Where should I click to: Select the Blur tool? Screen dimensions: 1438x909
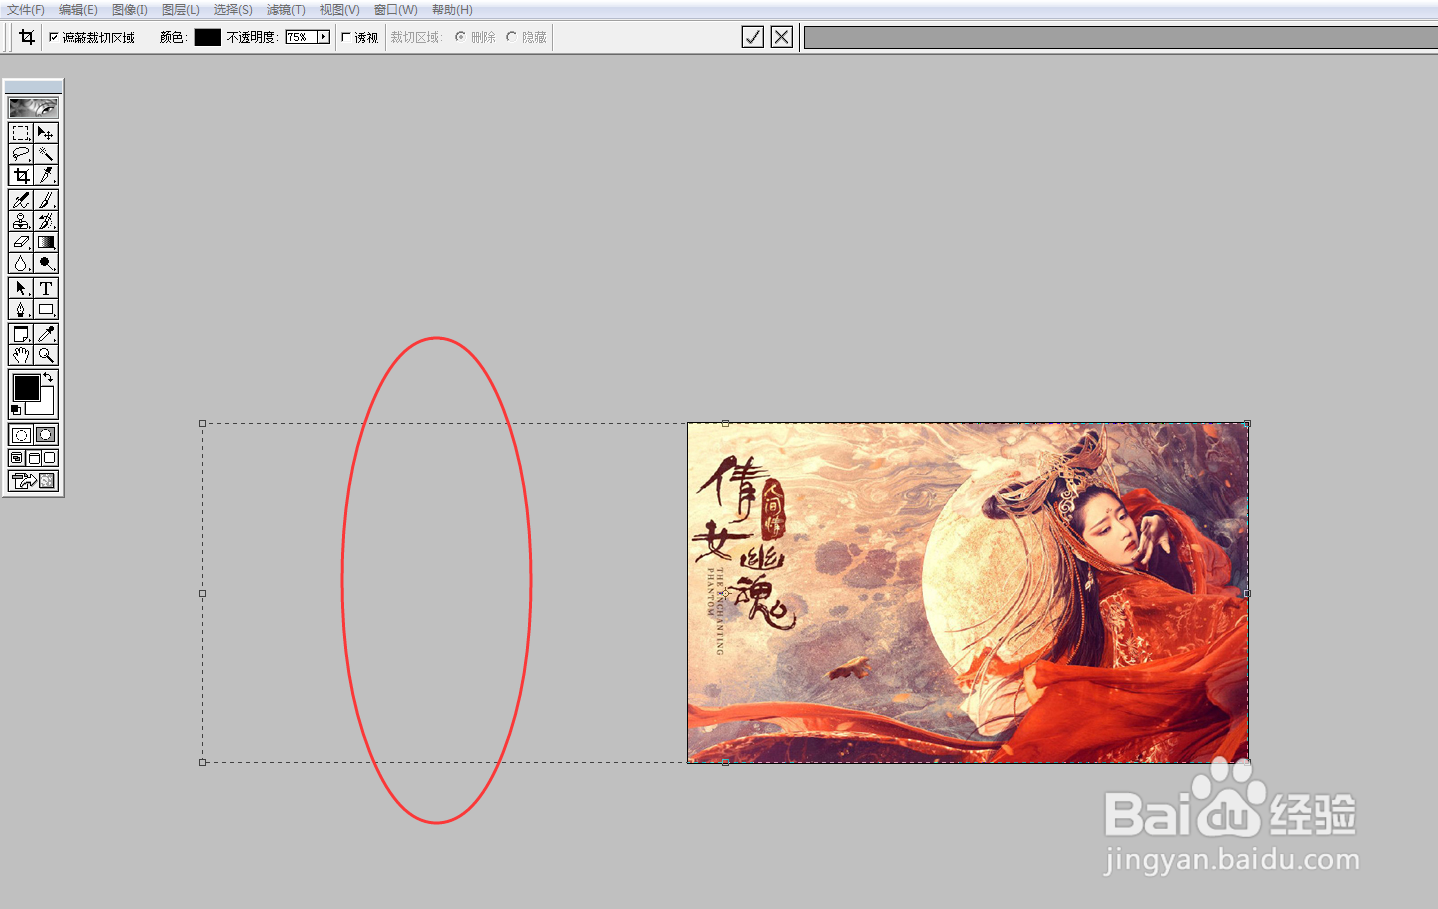(x=21, y=263)
